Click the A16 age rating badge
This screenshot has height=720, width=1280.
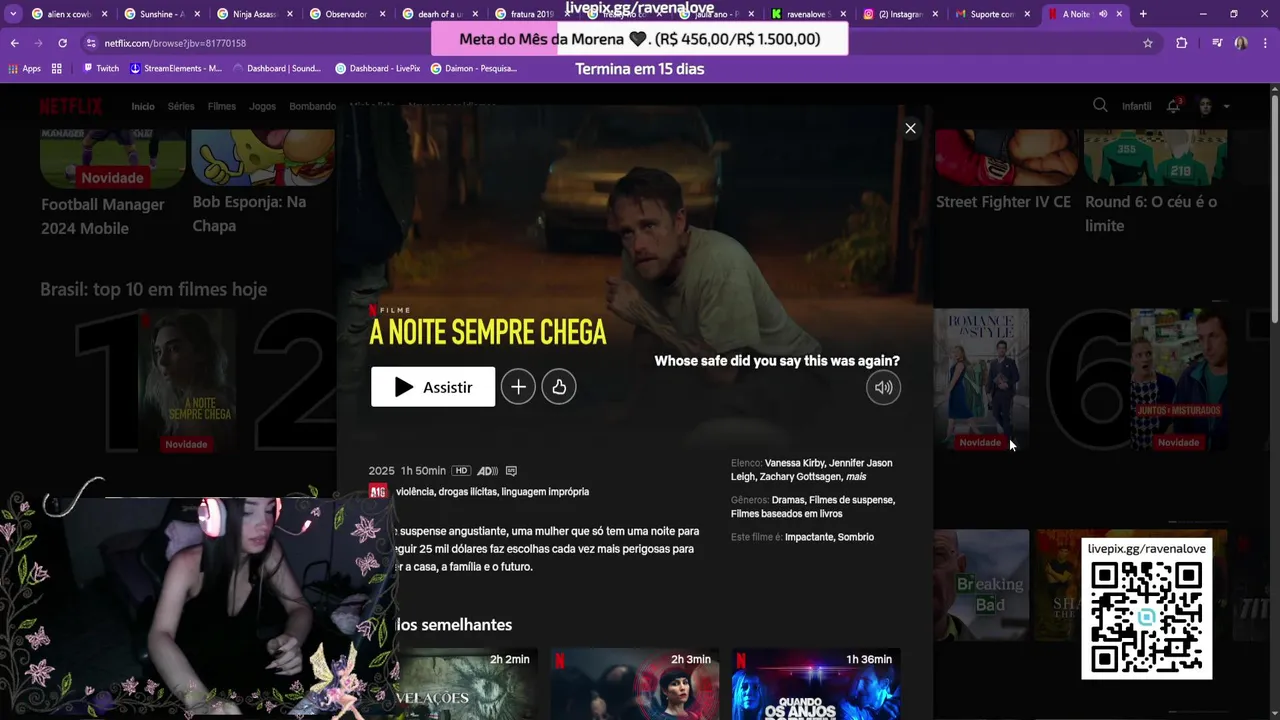pos(378,492)
